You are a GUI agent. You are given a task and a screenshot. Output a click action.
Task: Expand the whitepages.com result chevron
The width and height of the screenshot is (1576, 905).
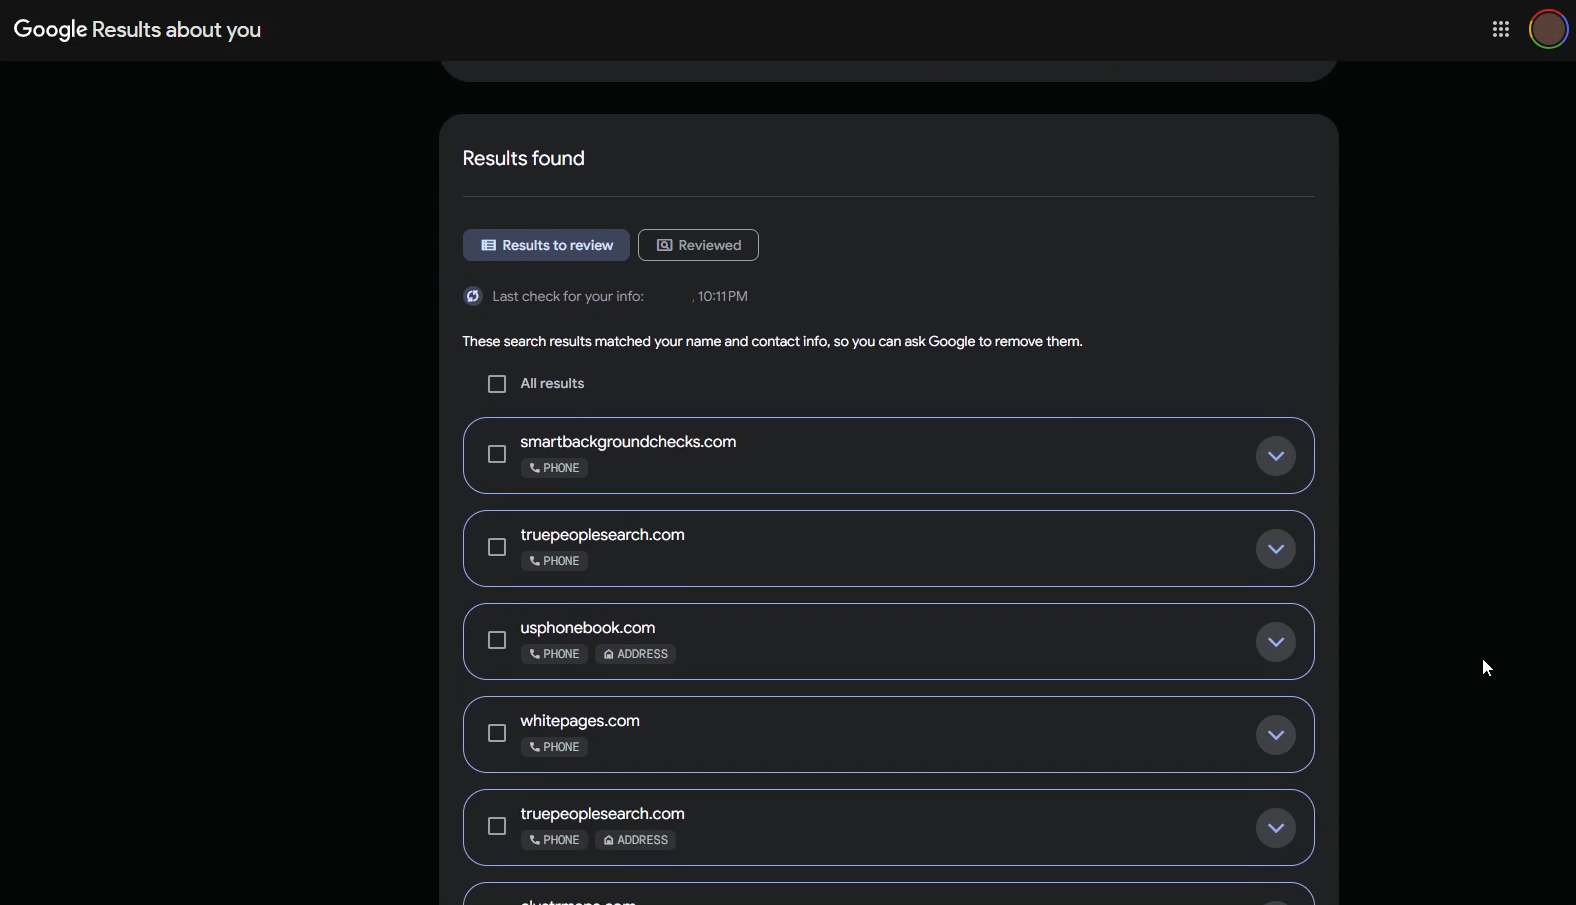1275,735
